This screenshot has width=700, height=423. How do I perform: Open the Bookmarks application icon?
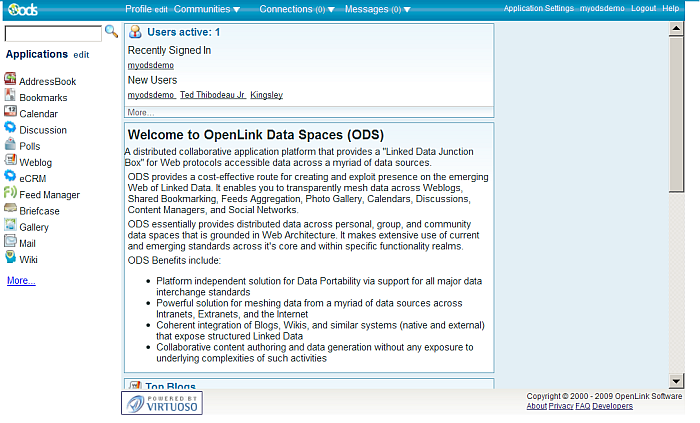(10, 97)
